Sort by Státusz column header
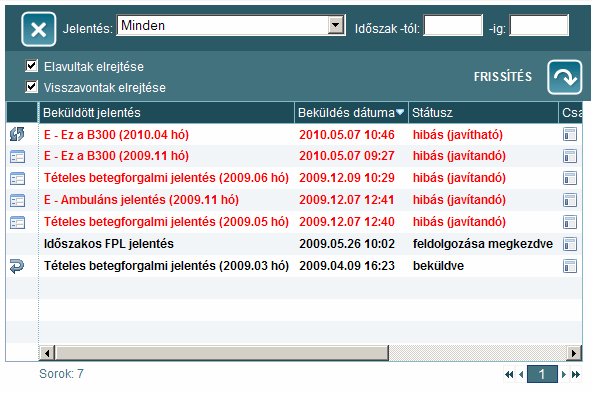This screenshot has height=393, width=592. coord(483,113)
